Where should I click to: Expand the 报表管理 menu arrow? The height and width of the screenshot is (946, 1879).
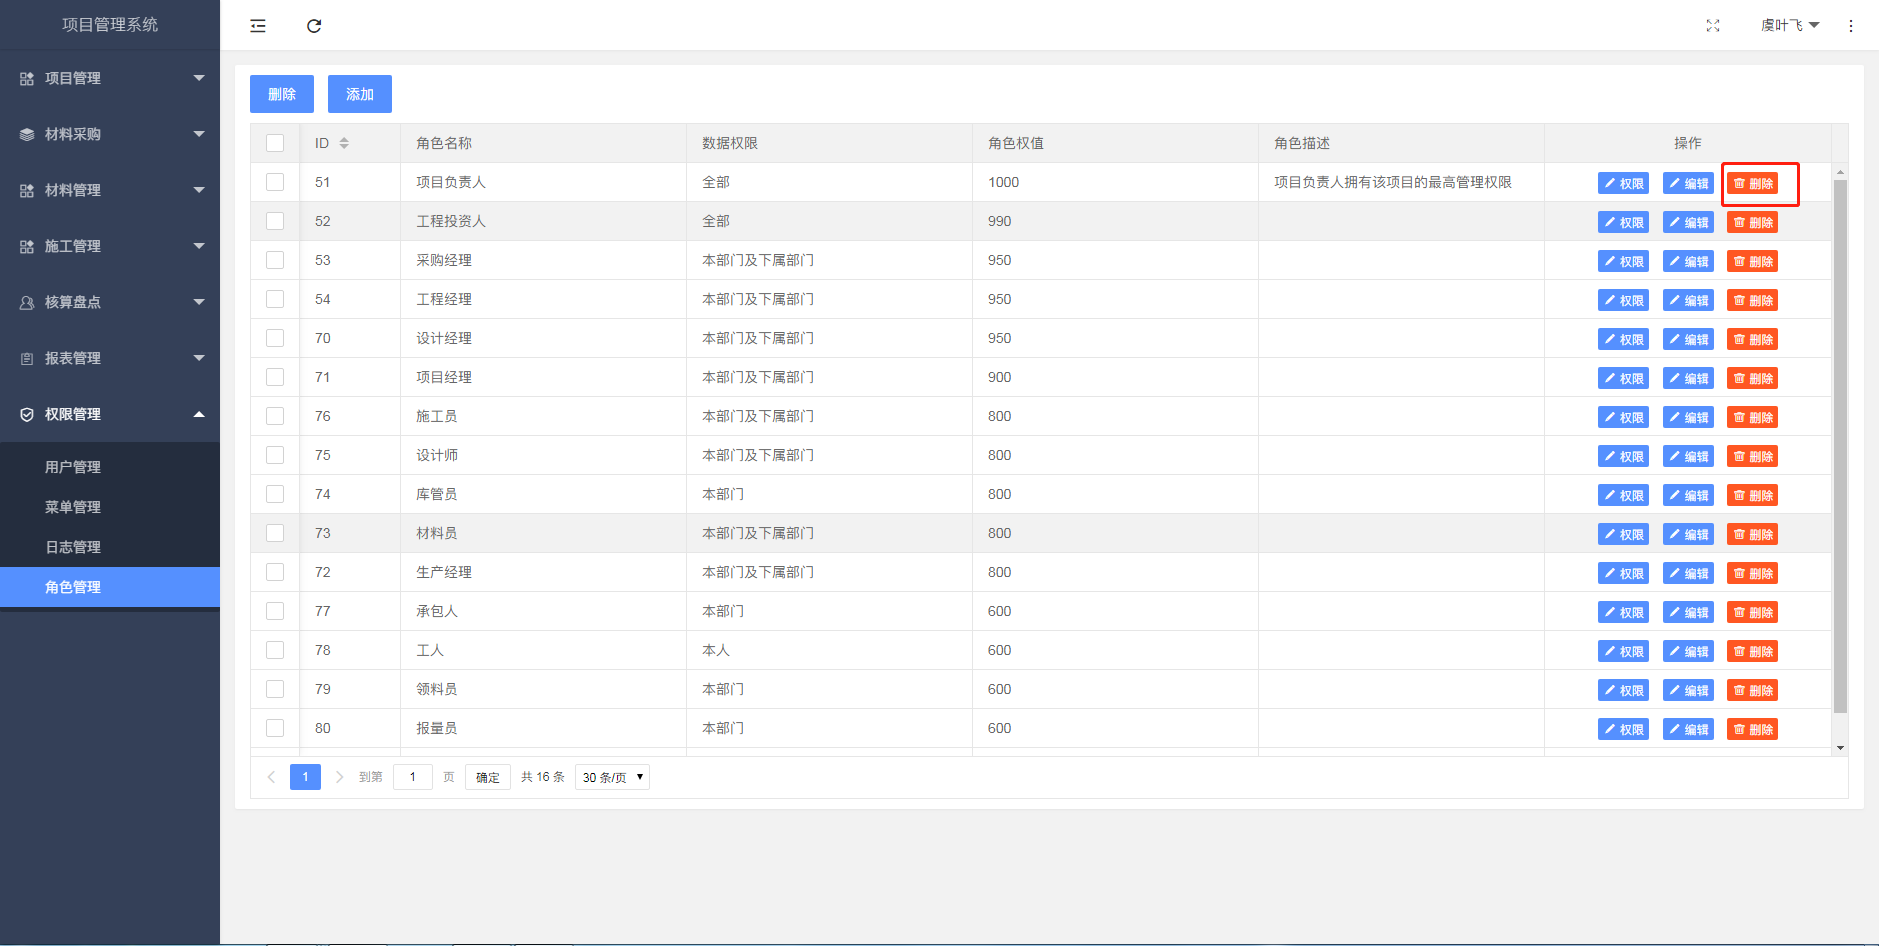click(x=199, y=358)
